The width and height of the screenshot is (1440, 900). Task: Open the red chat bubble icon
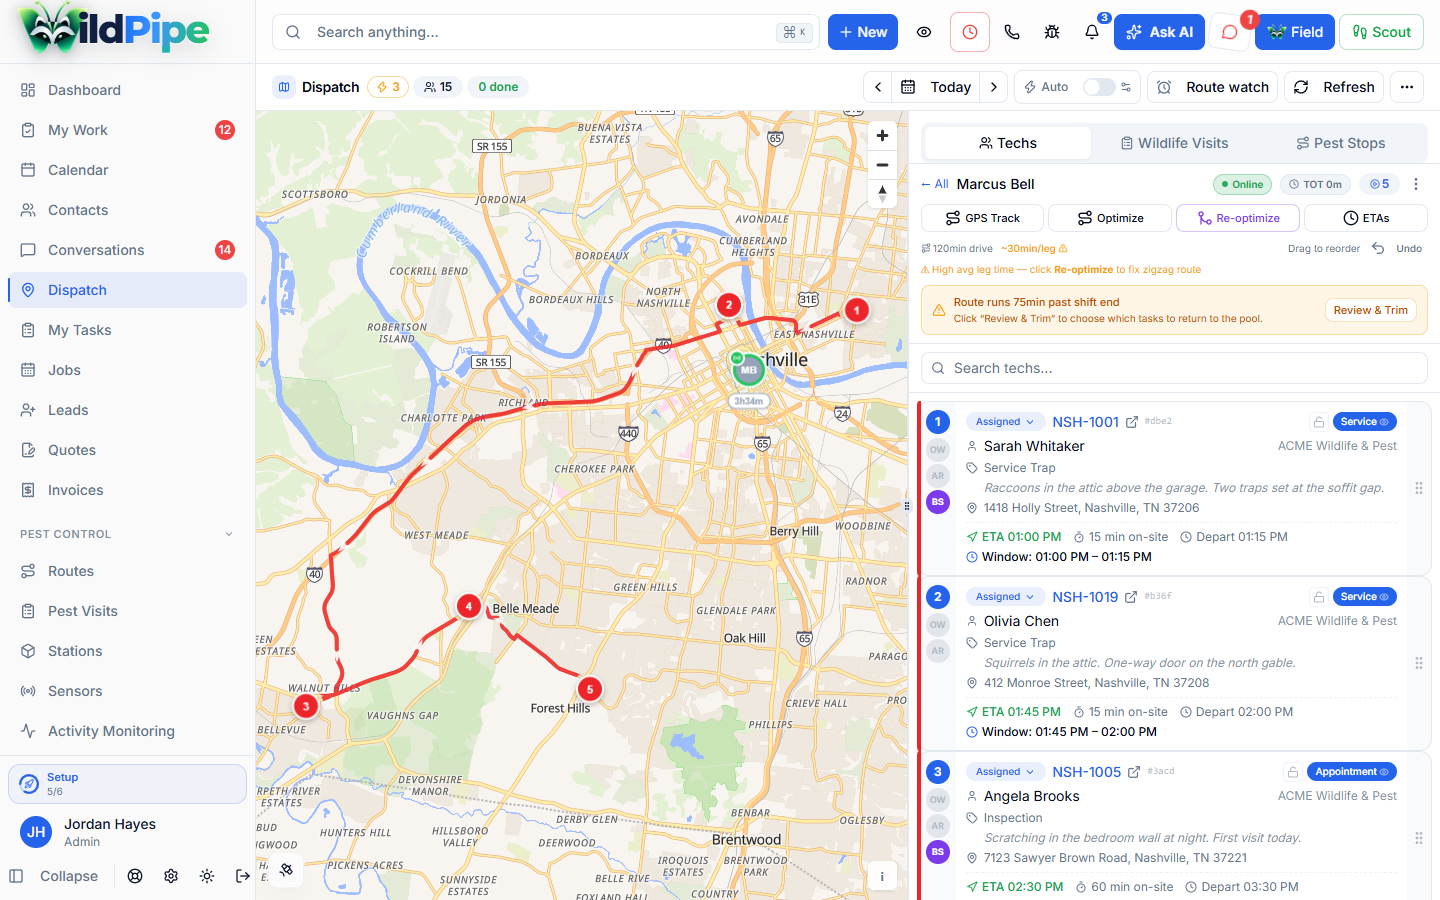click(1230, 32)
